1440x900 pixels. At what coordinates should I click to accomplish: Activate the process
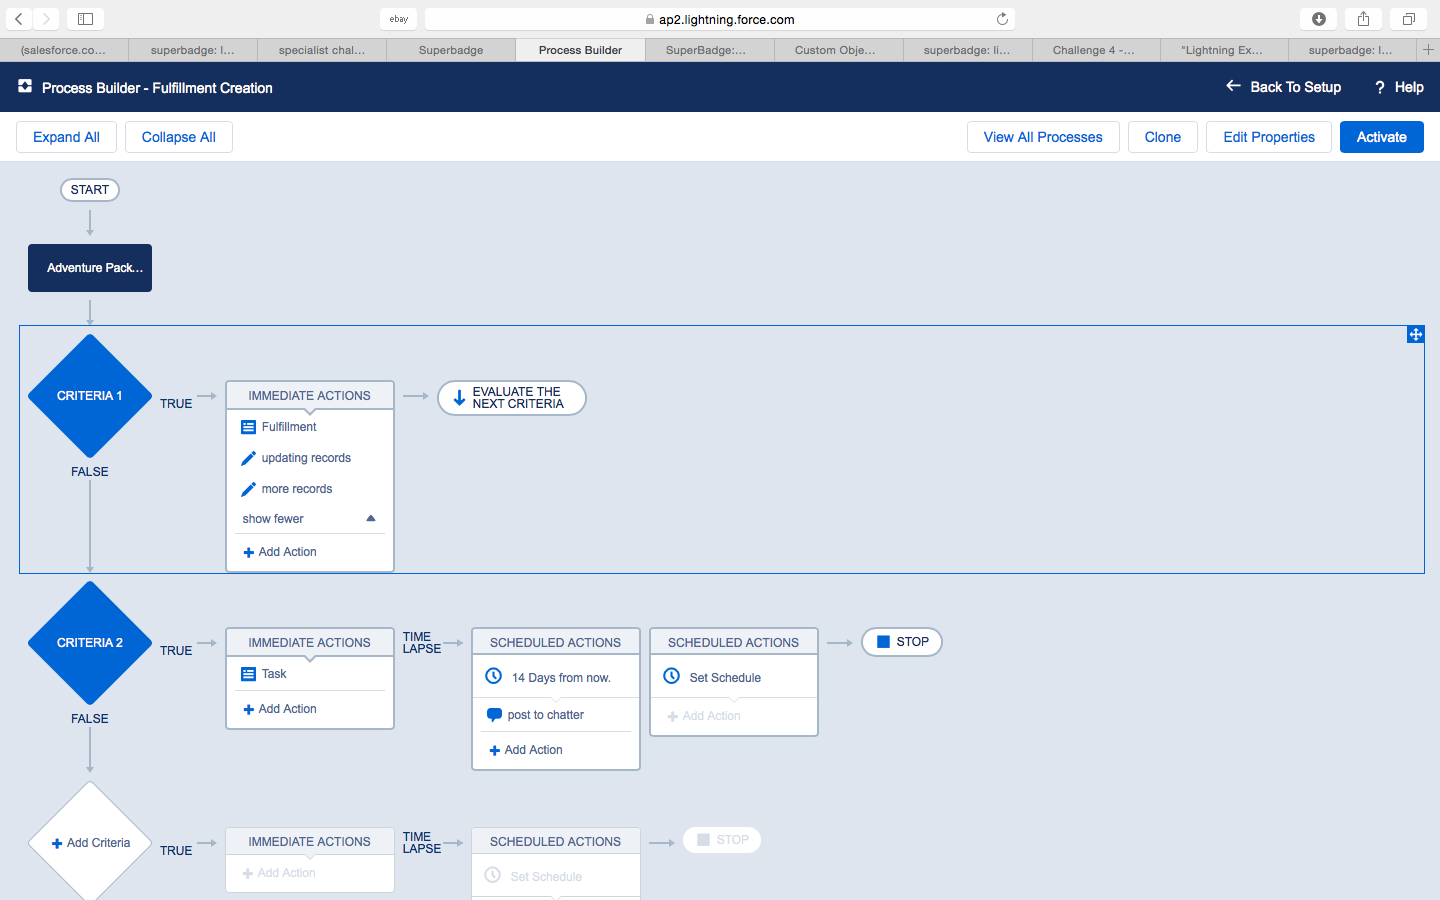click(x=1382, y=137)
